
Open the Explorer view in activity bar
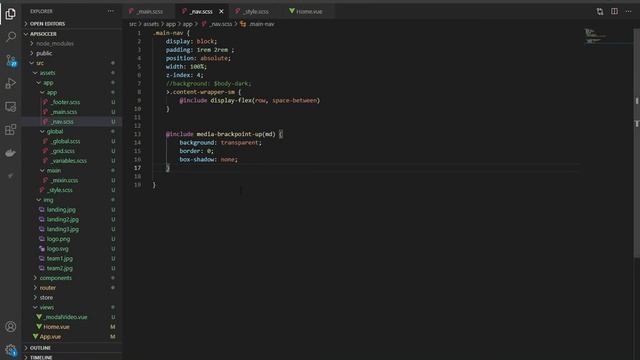coord(11,13)
